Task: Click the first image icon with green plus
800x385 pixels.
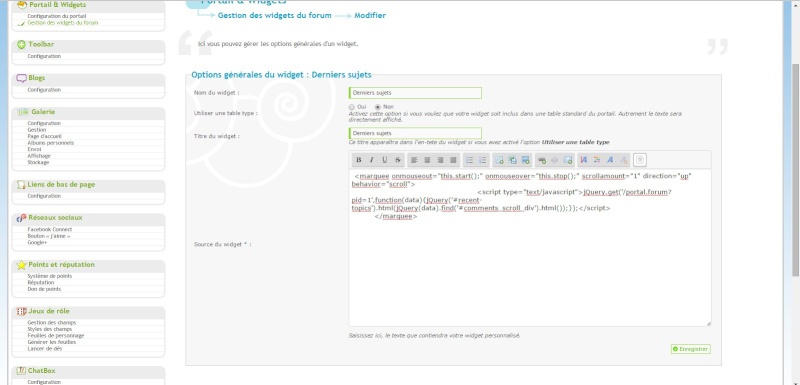Action: click(499, 160)
